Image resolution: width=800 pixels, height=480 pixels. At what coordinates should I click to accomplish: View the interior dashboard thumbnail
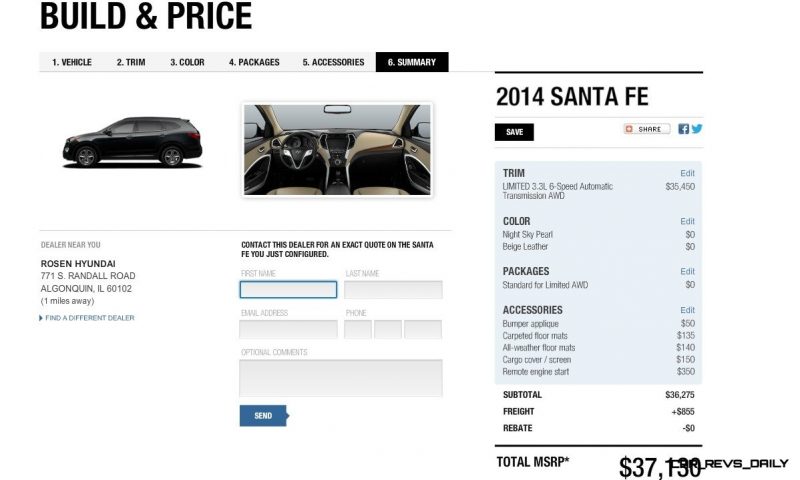point(337,150)
